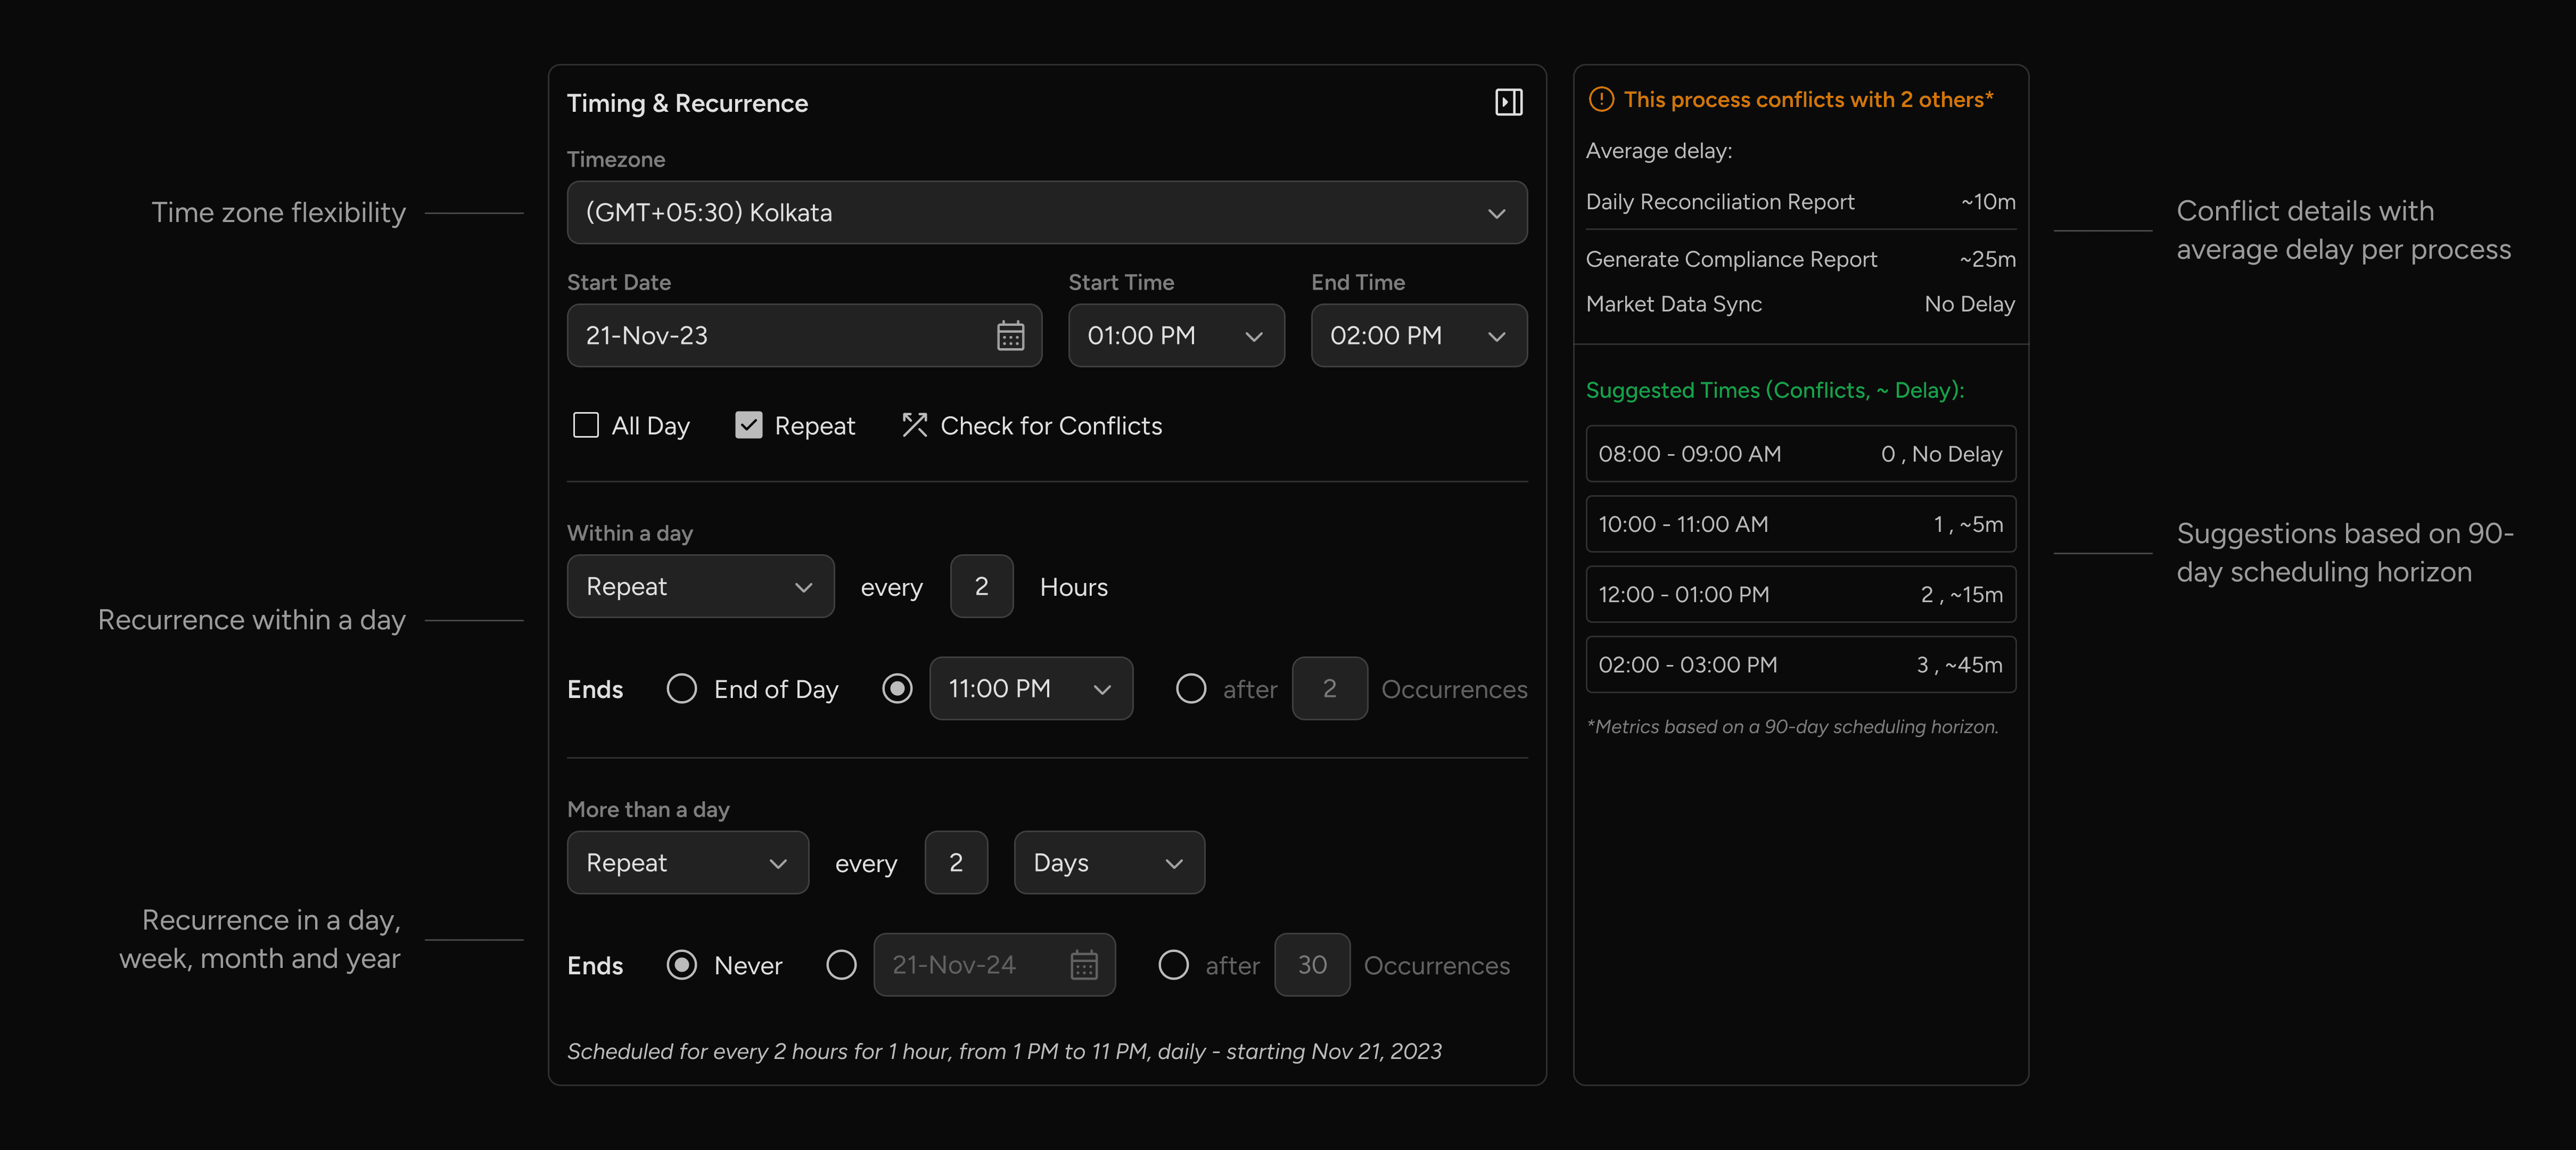The image size is (2576, 1150).
Task: Click the every 2 Hours number field
Action: pyautogui.click(x=981, y=586)
